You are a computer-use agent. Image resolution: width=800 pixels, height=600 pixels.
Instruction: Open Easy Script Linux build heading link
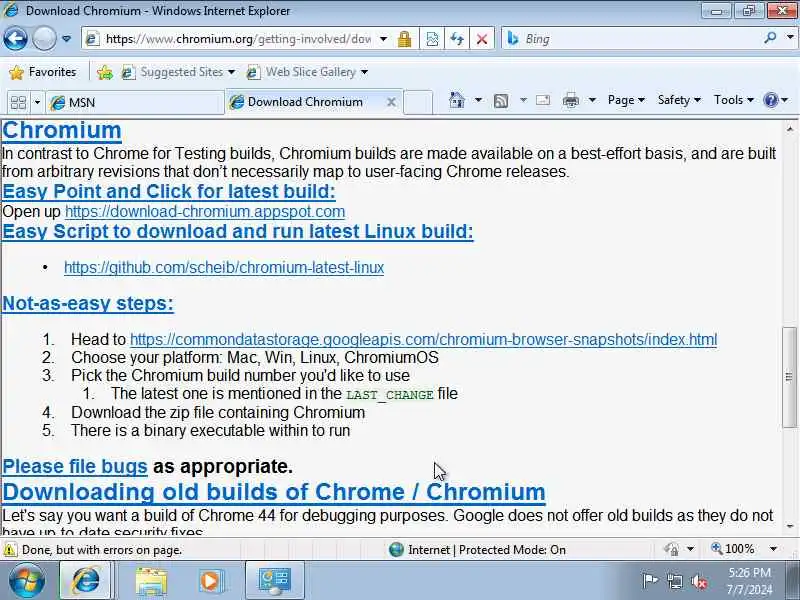click(238, 232)
